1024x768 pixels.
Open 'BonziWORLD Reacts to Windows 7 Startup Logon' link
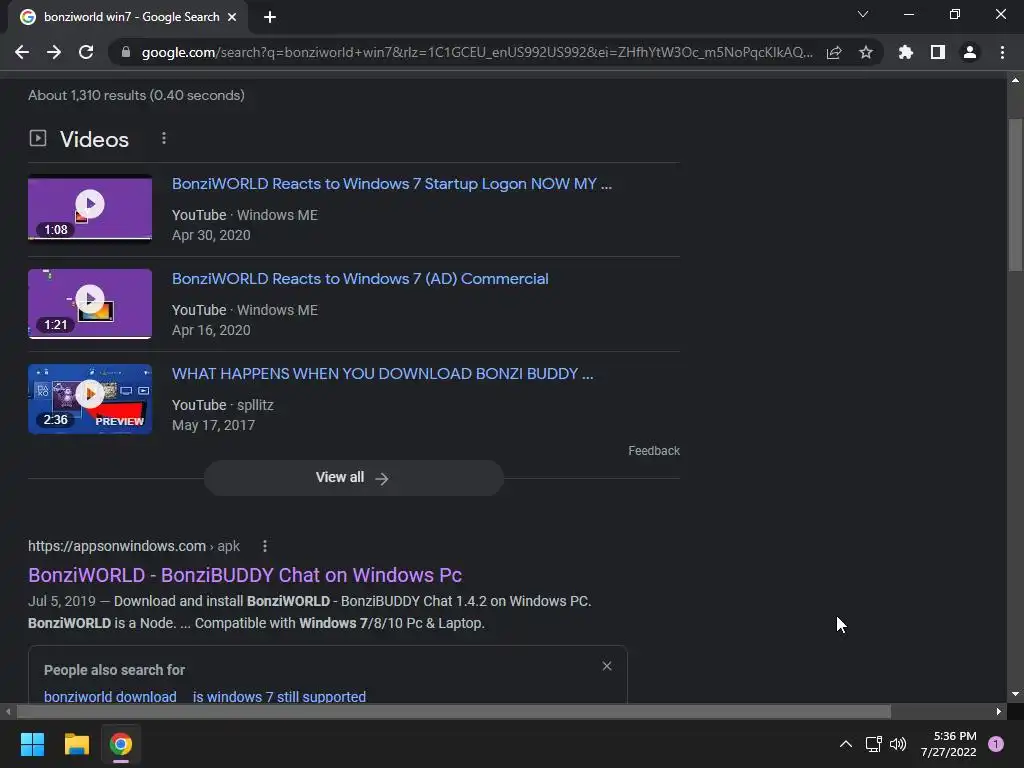[x=392, y=184]
